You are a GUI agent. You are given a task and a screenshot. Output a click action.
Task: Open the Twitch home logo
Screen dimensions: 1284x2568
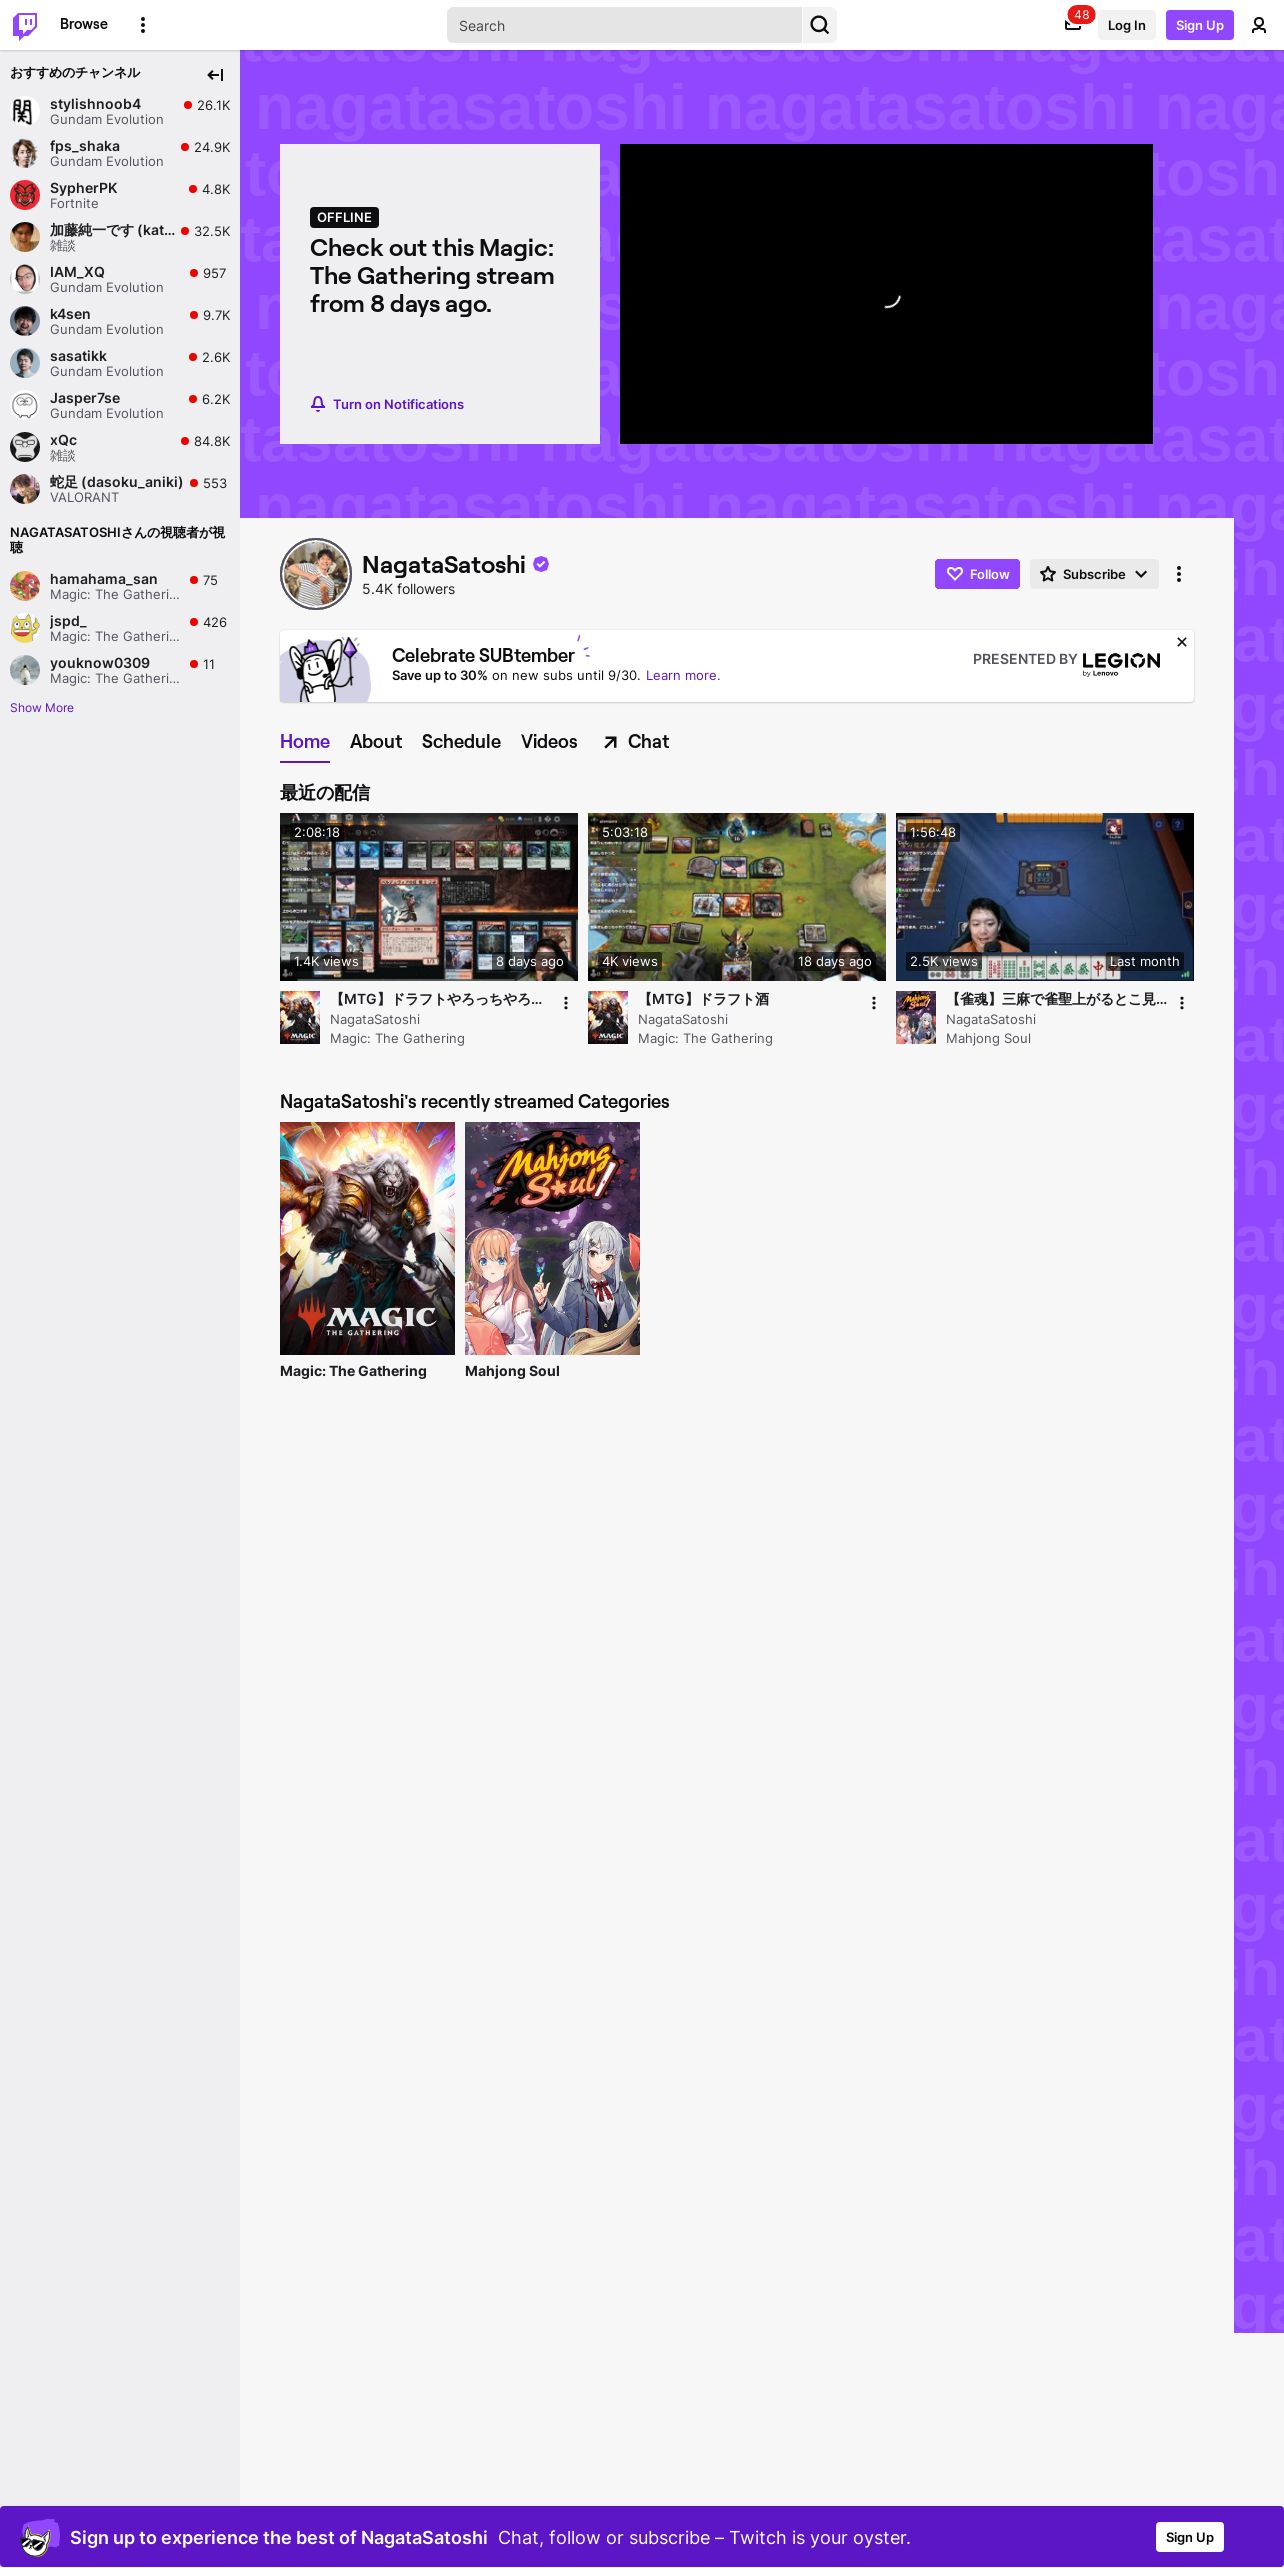click(25, 25)
